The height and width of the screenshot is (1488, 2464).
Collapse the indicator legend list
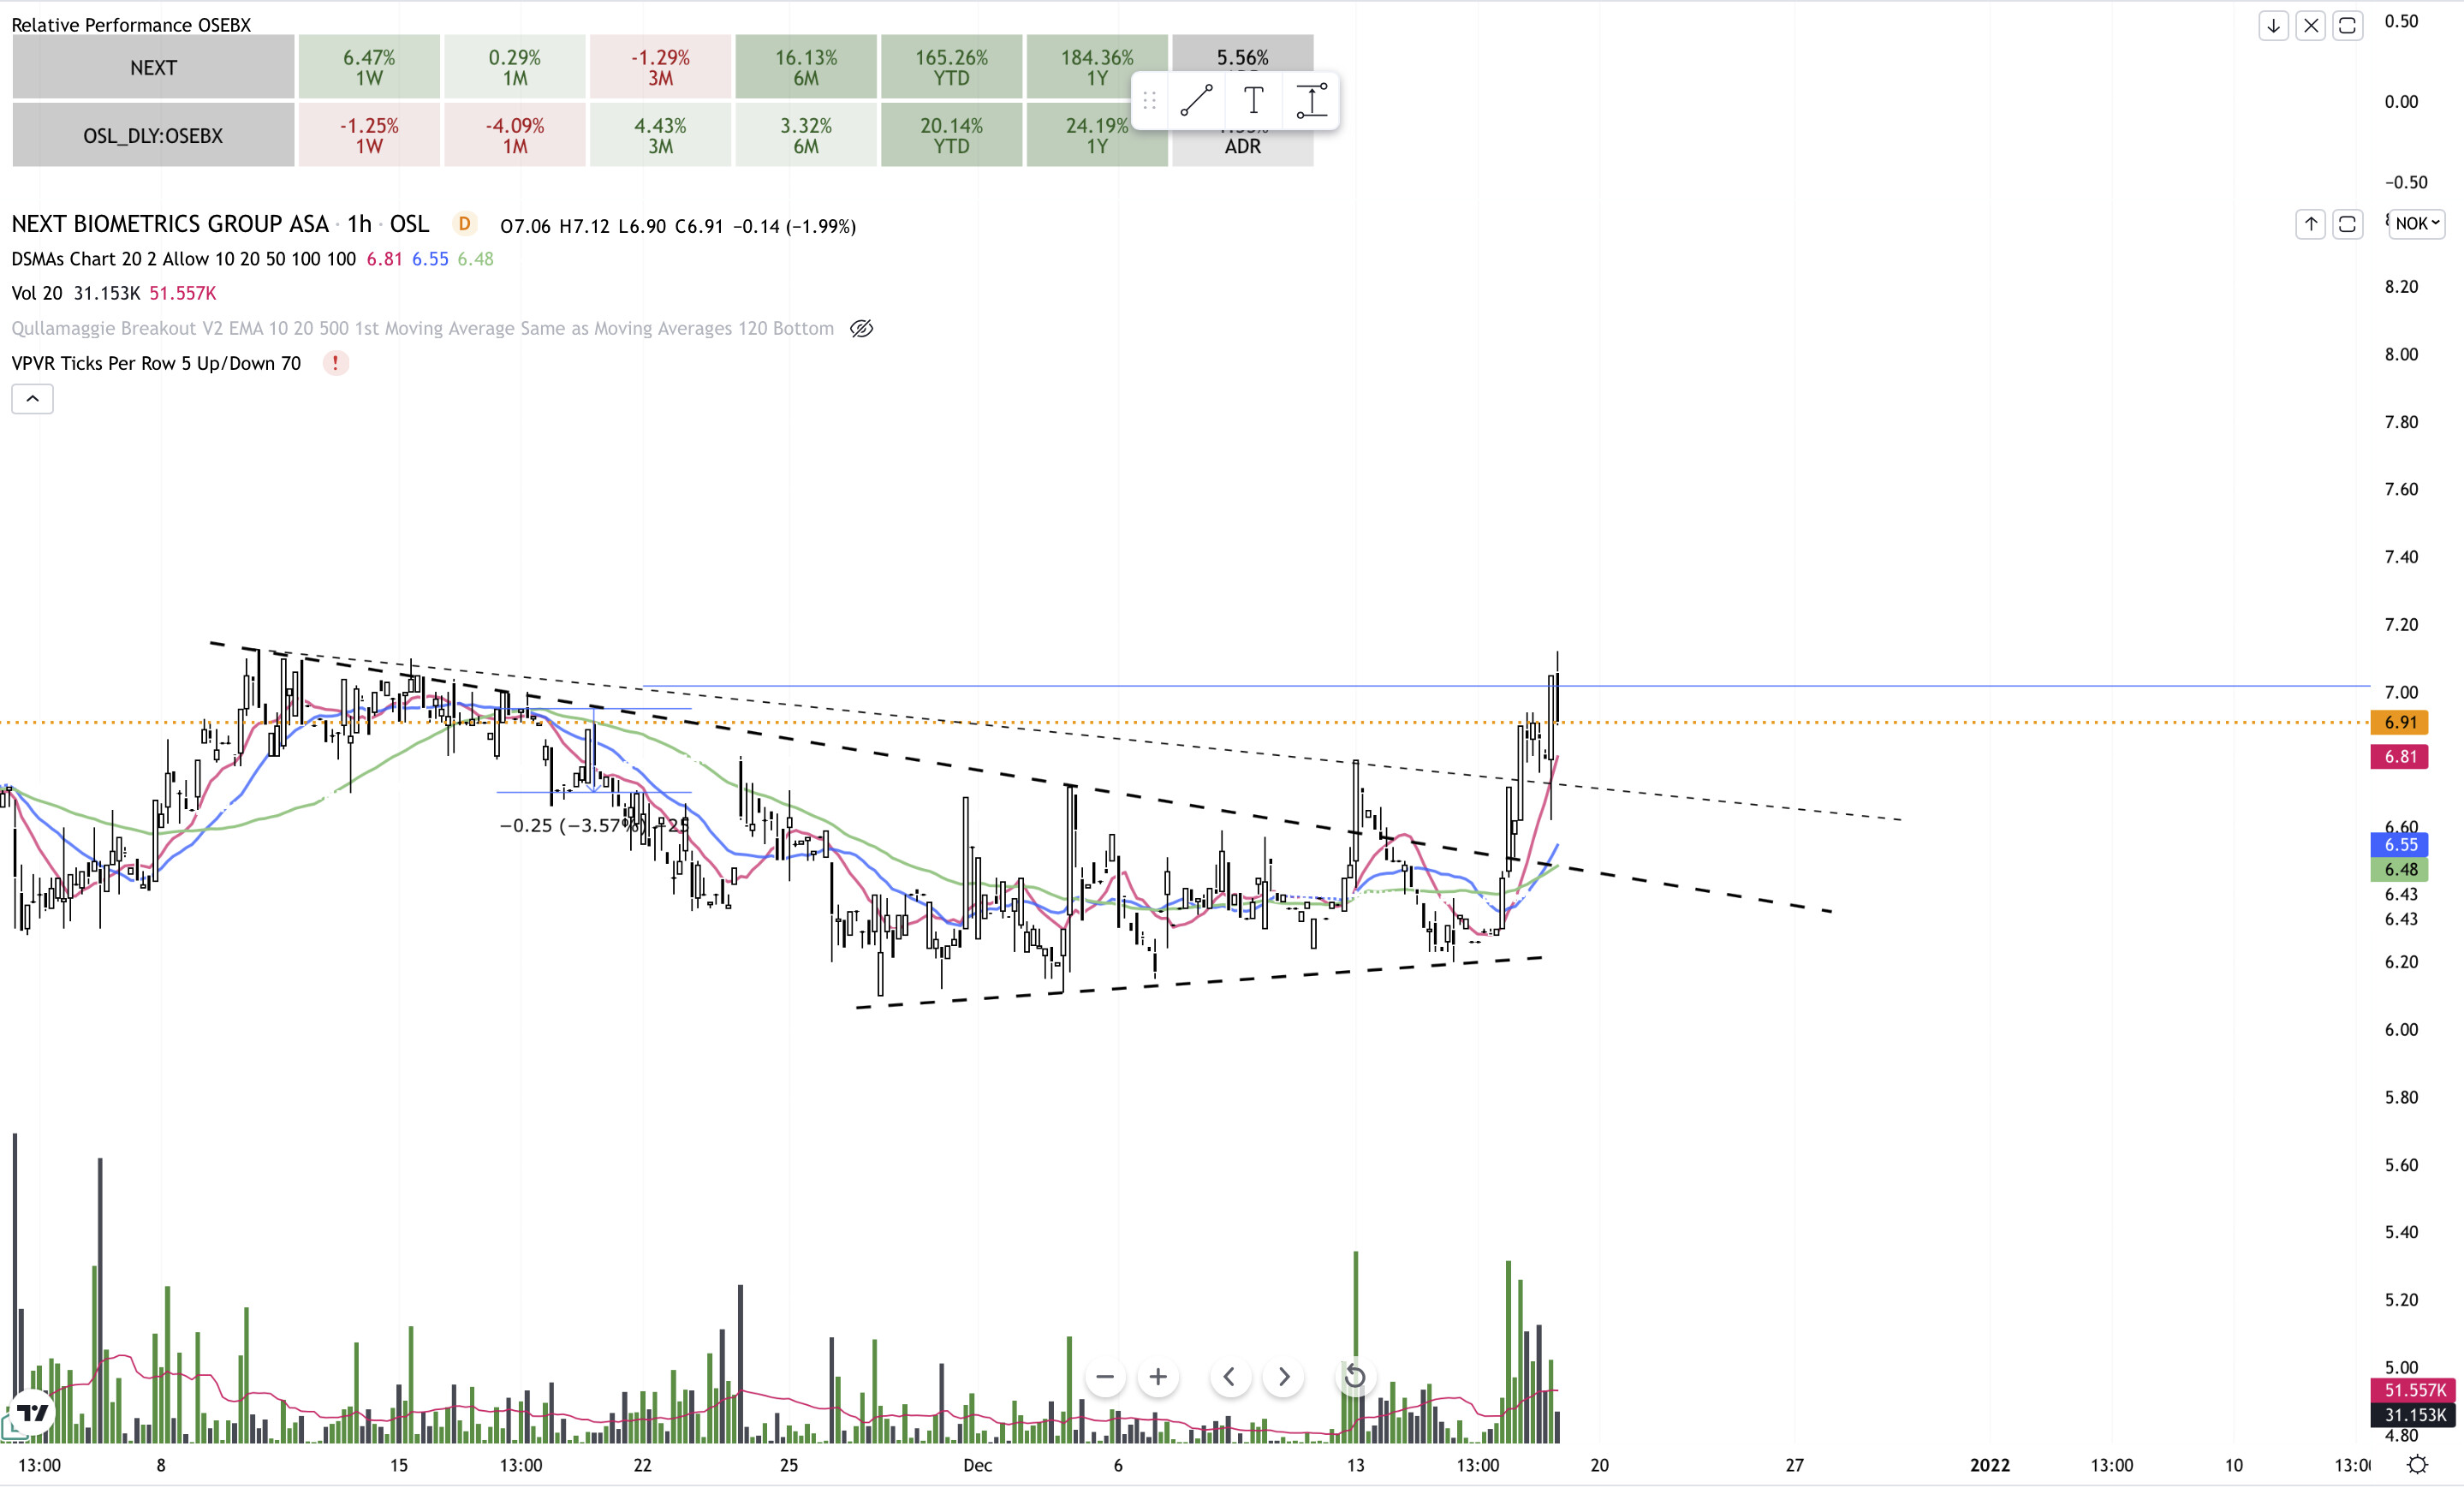click(32, 400)
